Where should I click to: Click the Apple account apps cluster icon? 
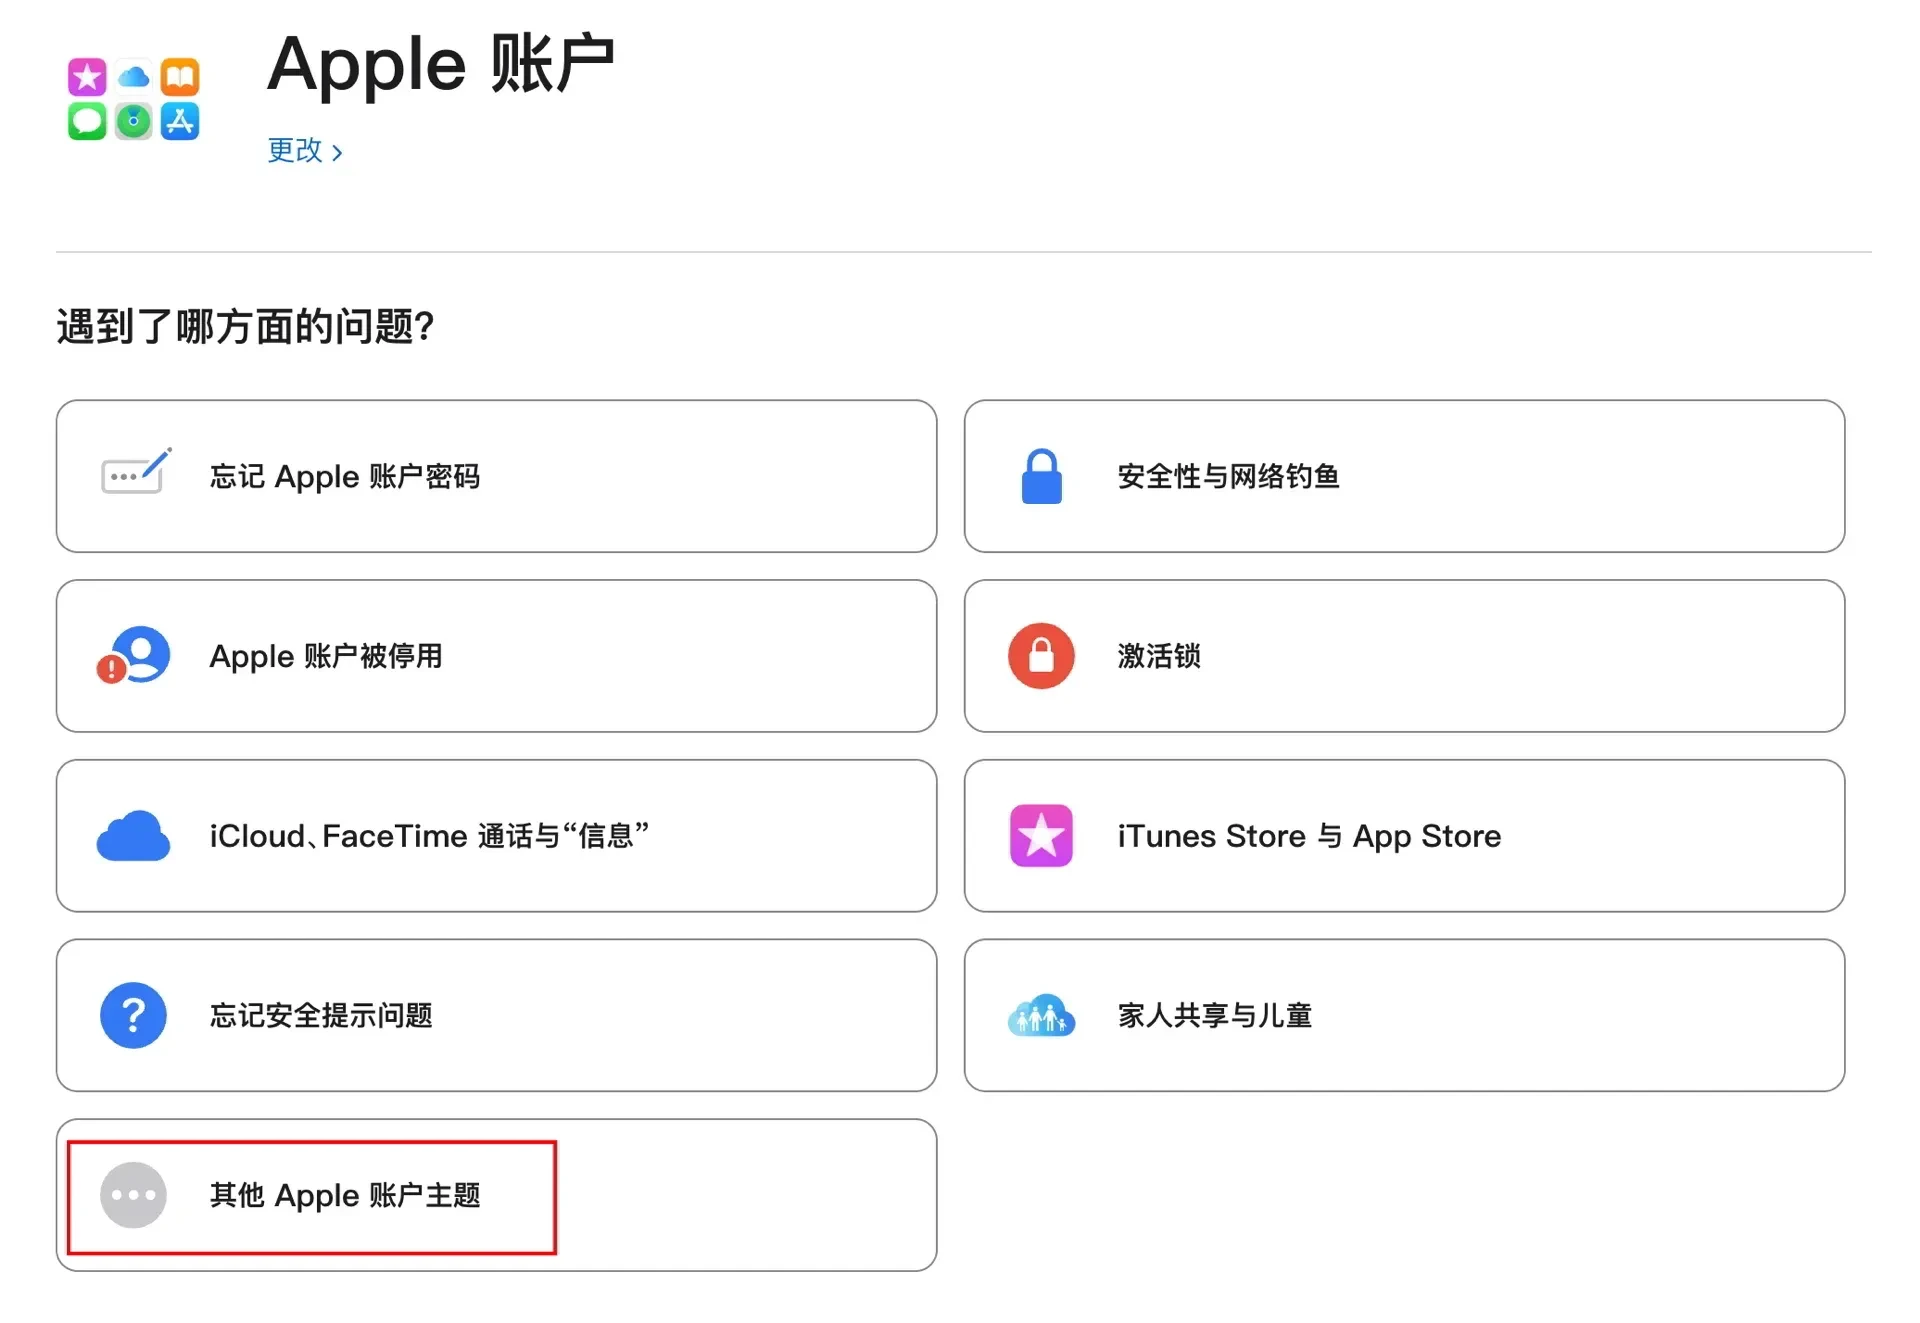[x=133, y=98]
